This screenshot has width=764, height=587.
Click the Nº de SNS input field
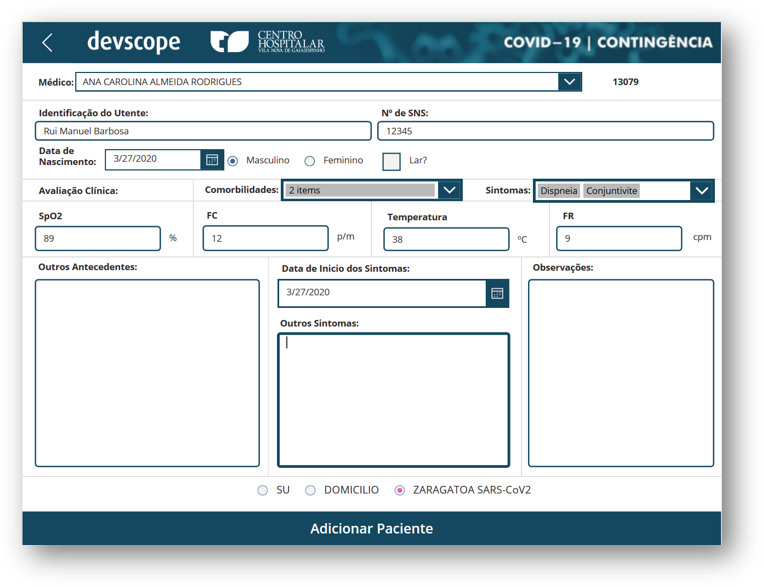(546, 131)
